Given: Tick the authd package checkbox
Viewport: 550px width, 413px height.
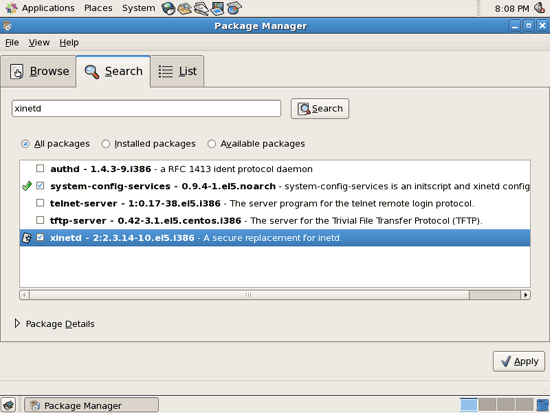Looking at the screenshot, I should pos(40,168).
